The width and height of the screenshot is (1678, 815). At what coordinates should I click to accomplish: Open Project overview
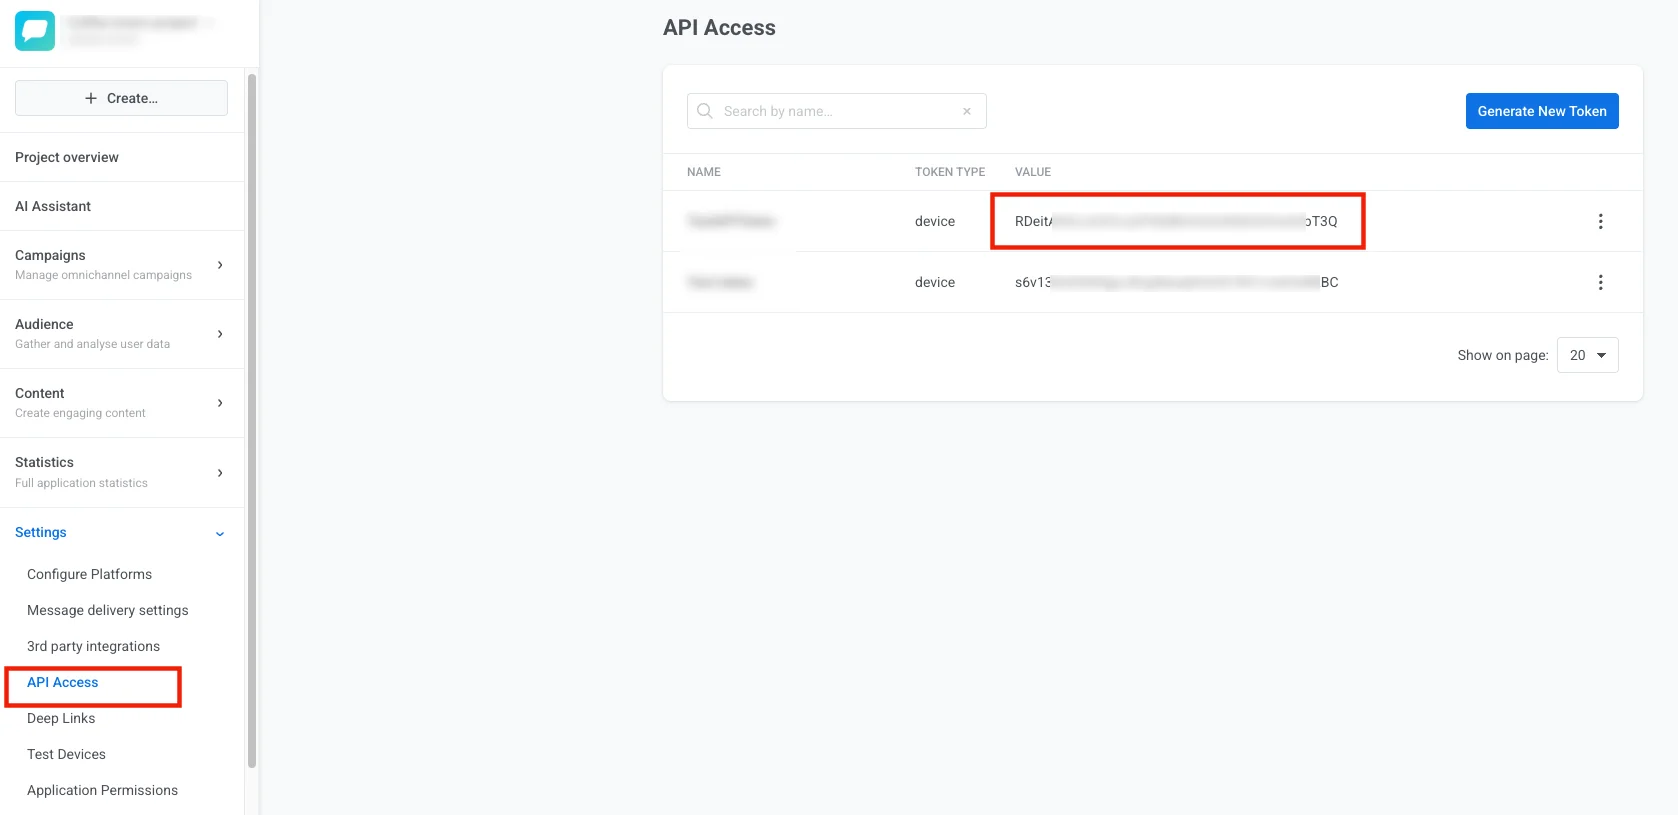(67, 157)
